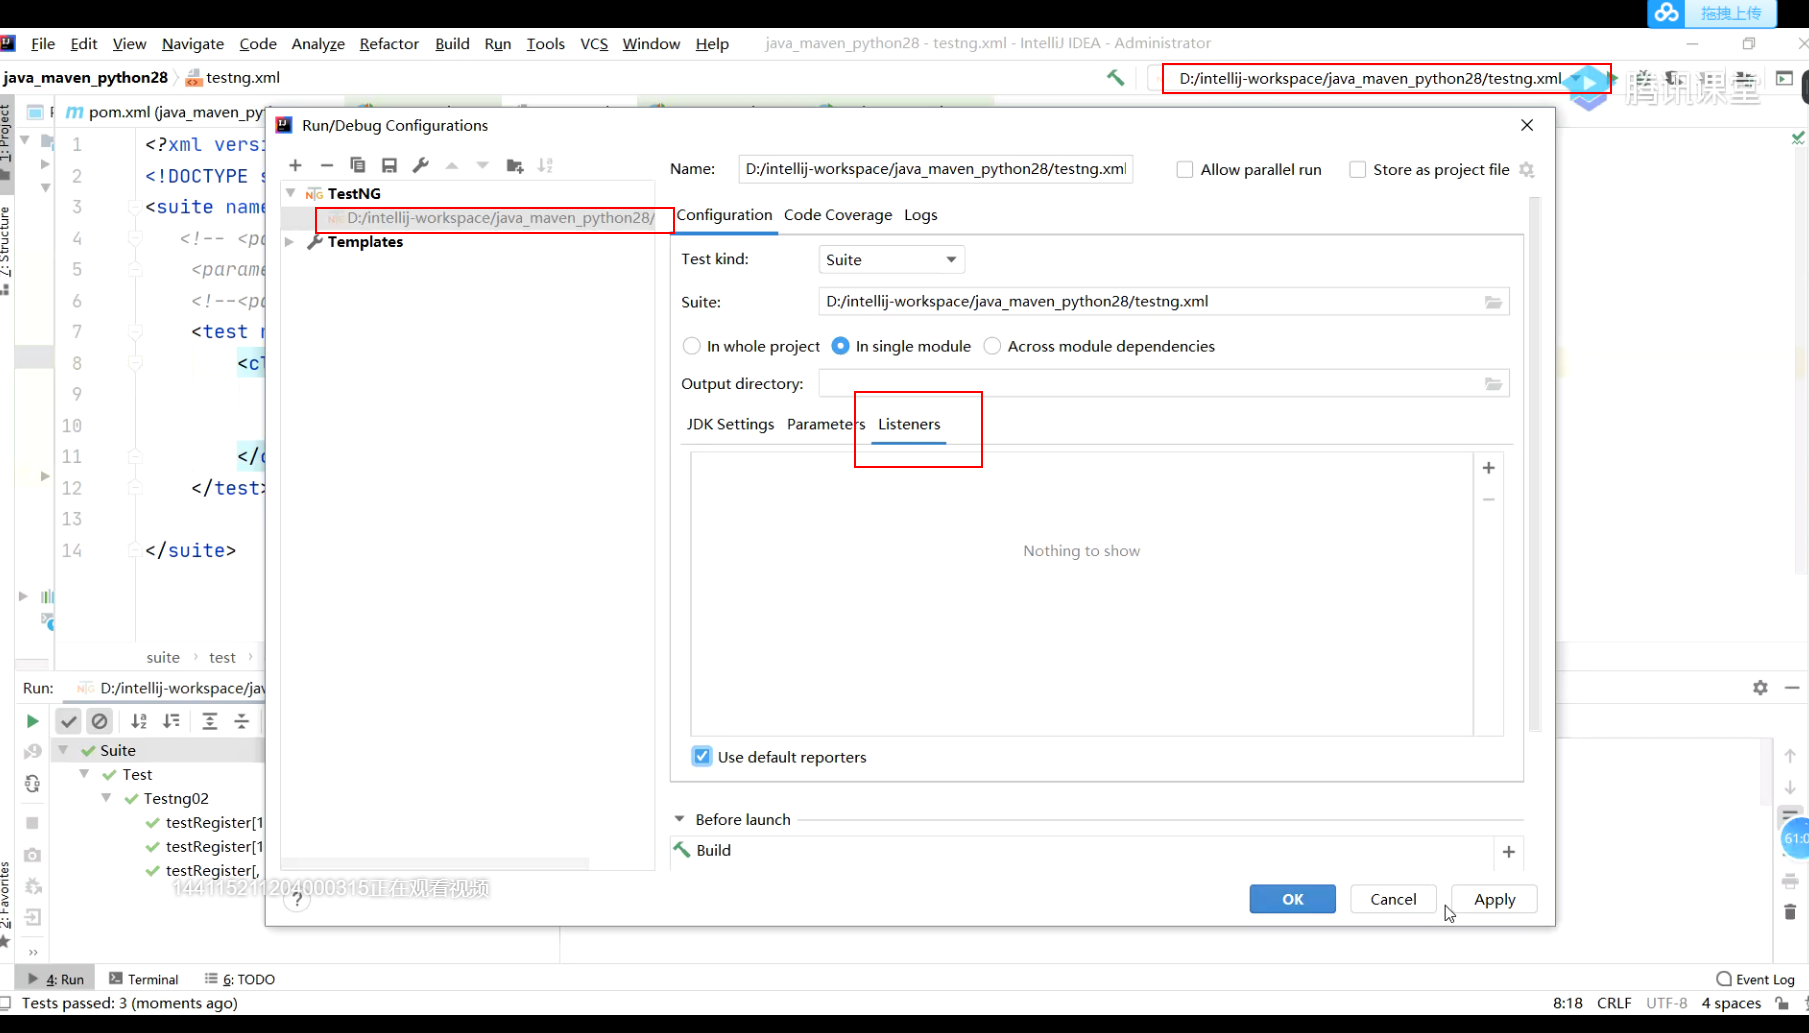The height and width of the screenshot is (1033, 1809).
Task: Add a new run configuration
Action: (295, 166)
